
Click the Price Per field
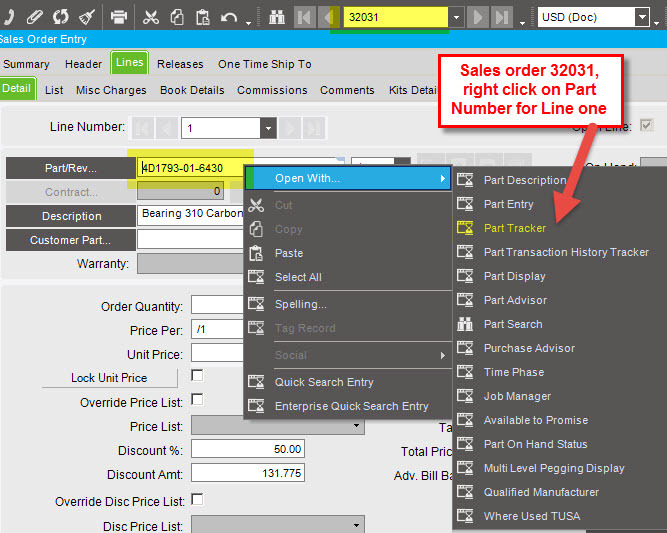218,329
